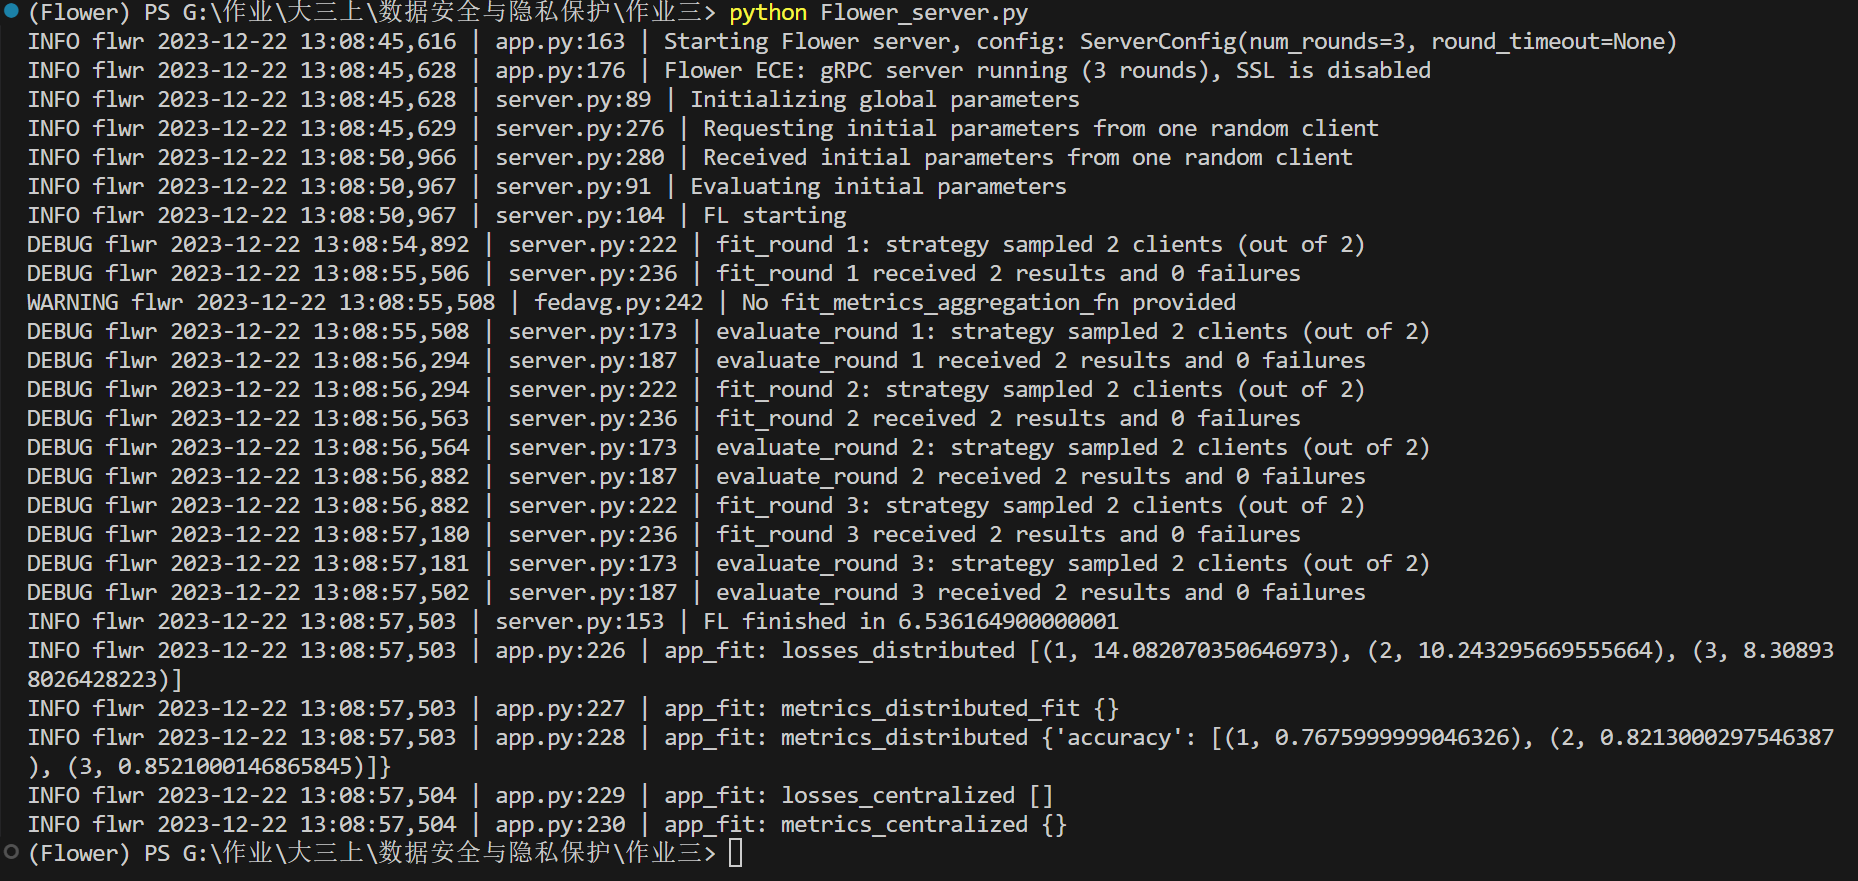Screen dimensions: 1858x881
Task: Open the app.py:226 file reference
Action: click(x=560, y=651)
